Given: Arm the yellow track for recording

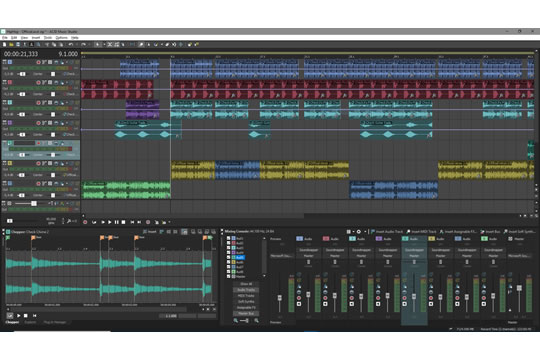Looking at the screenshot, I should 39,163.
